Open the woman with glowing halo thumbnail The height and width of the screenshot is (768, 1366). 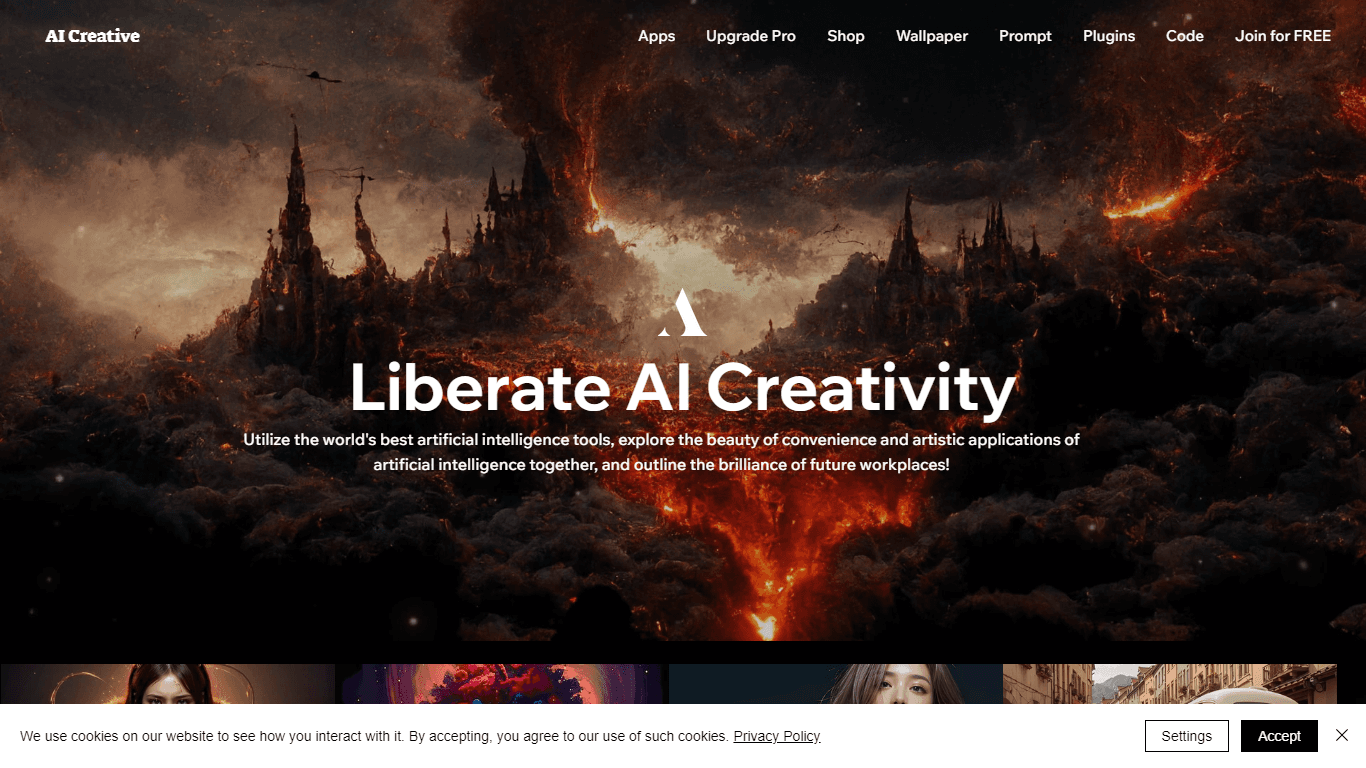point(168,684)
